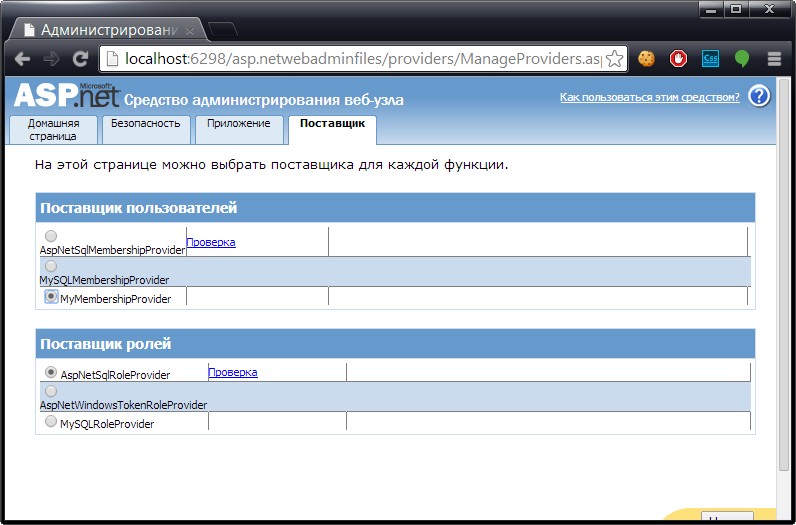Switch to the Безопасность tab

coord(146,130)
